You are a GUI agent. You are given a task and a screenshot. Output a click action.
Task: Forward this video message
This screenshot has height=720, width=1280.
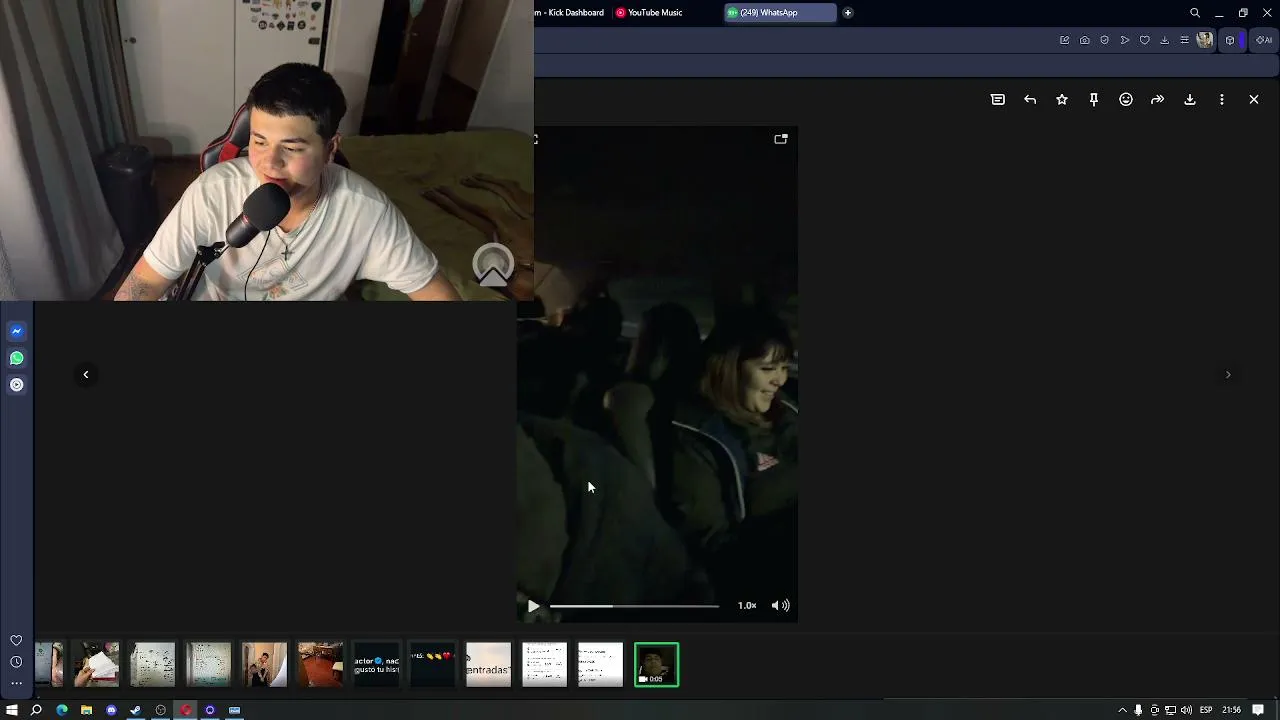tap(1158, 100)
